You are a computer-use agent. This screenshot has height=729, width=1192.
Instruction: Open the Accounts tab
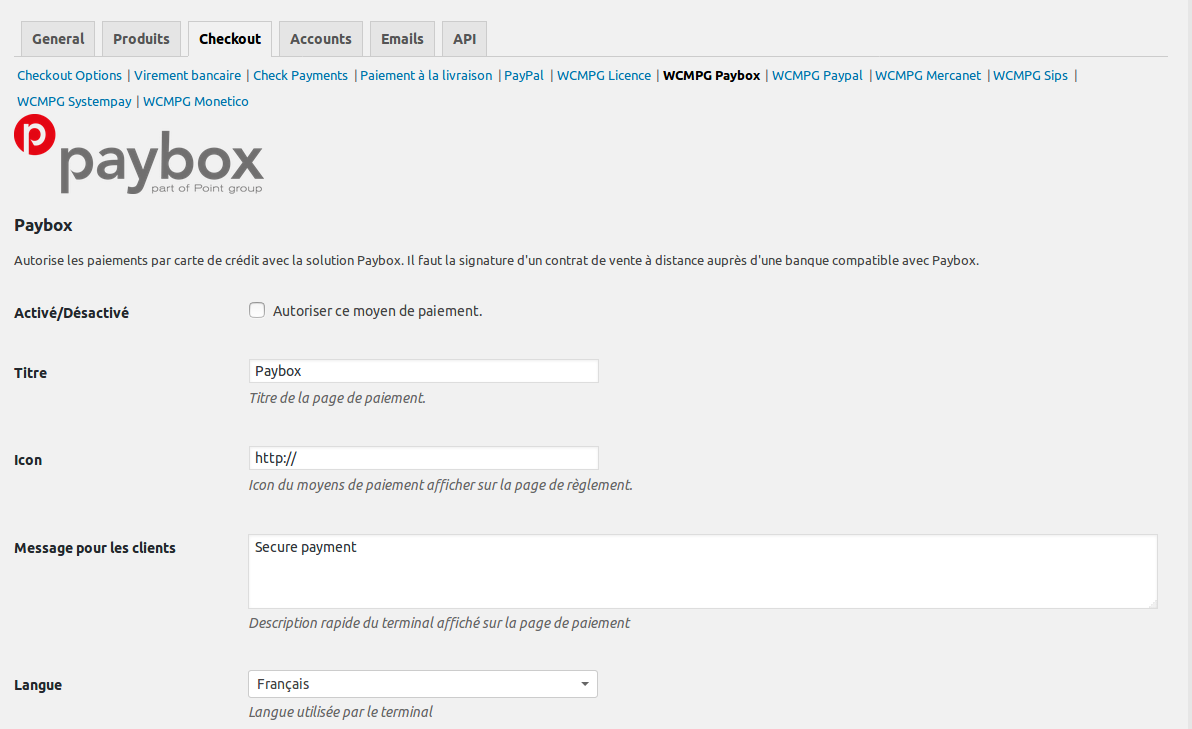321,39
